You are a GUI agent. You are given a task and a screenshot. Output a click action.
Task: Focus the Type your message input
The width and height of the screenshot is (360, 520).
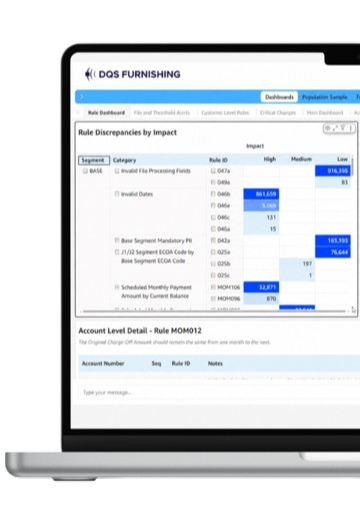click(x=219, y=392)
